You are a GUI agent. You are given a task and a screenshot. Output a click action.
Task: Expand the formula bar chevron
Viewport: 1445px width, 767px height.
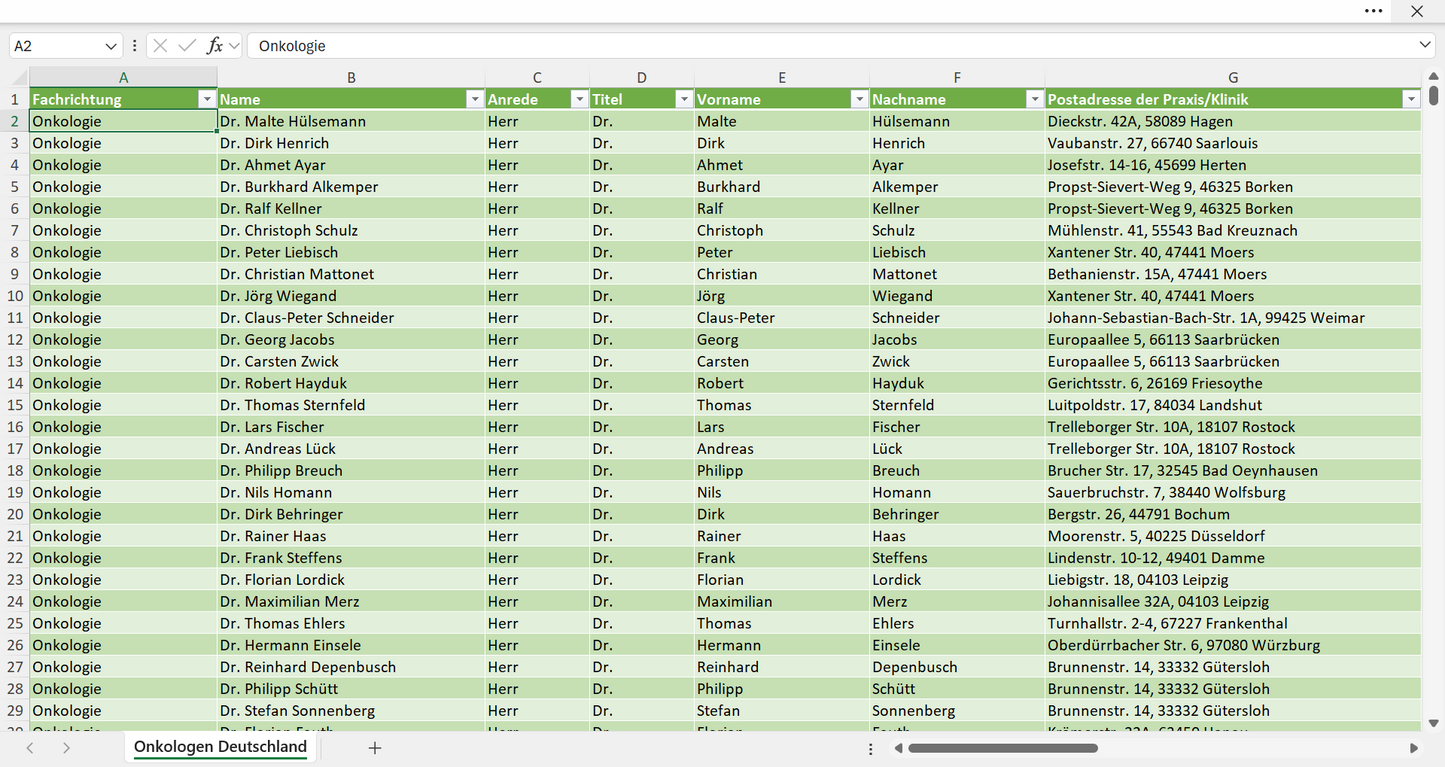(x=1425, y=46)
